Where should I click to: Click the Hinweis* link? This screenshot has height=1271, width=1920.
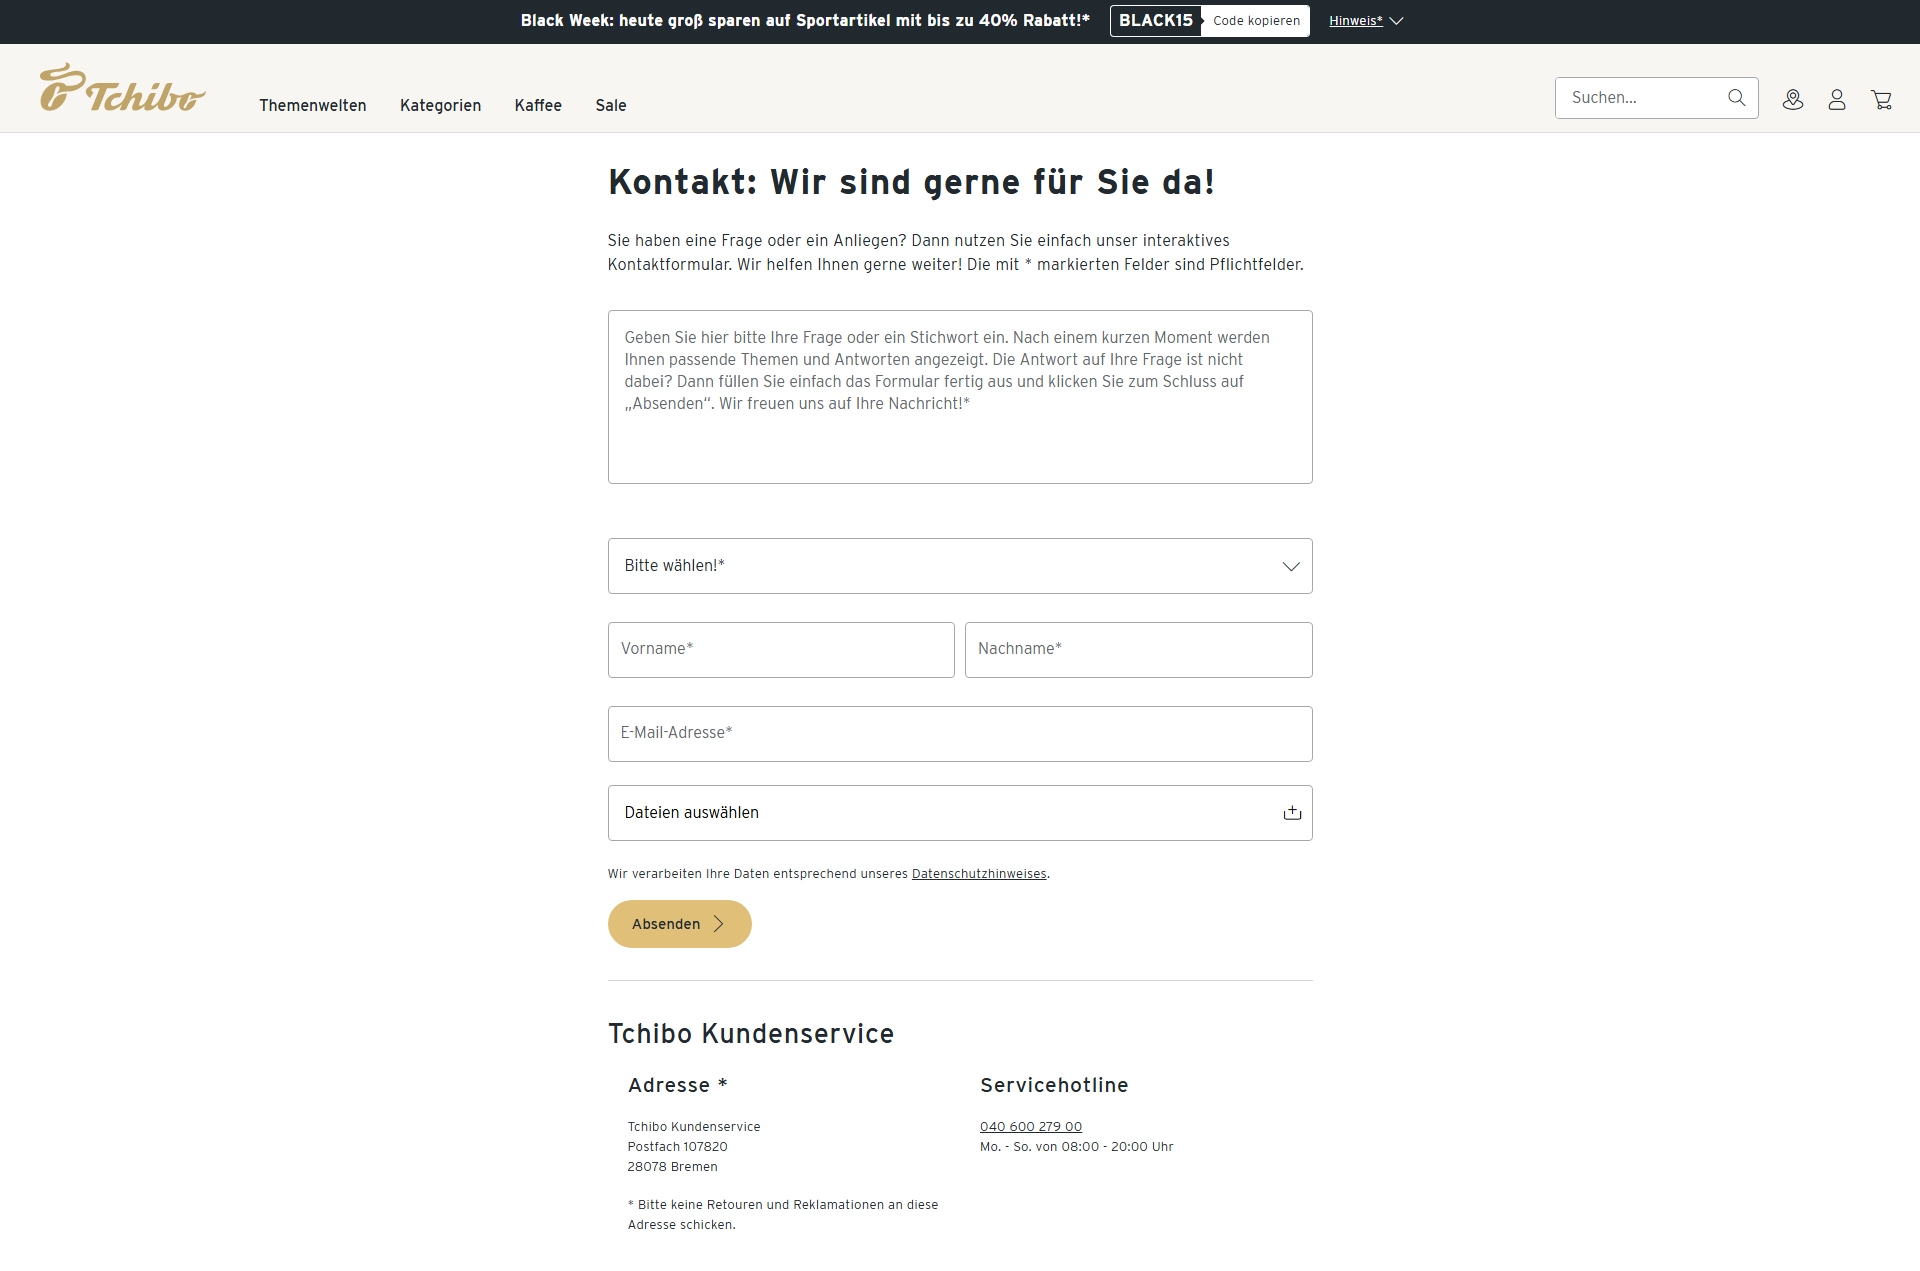click(x=1356, y=21)
